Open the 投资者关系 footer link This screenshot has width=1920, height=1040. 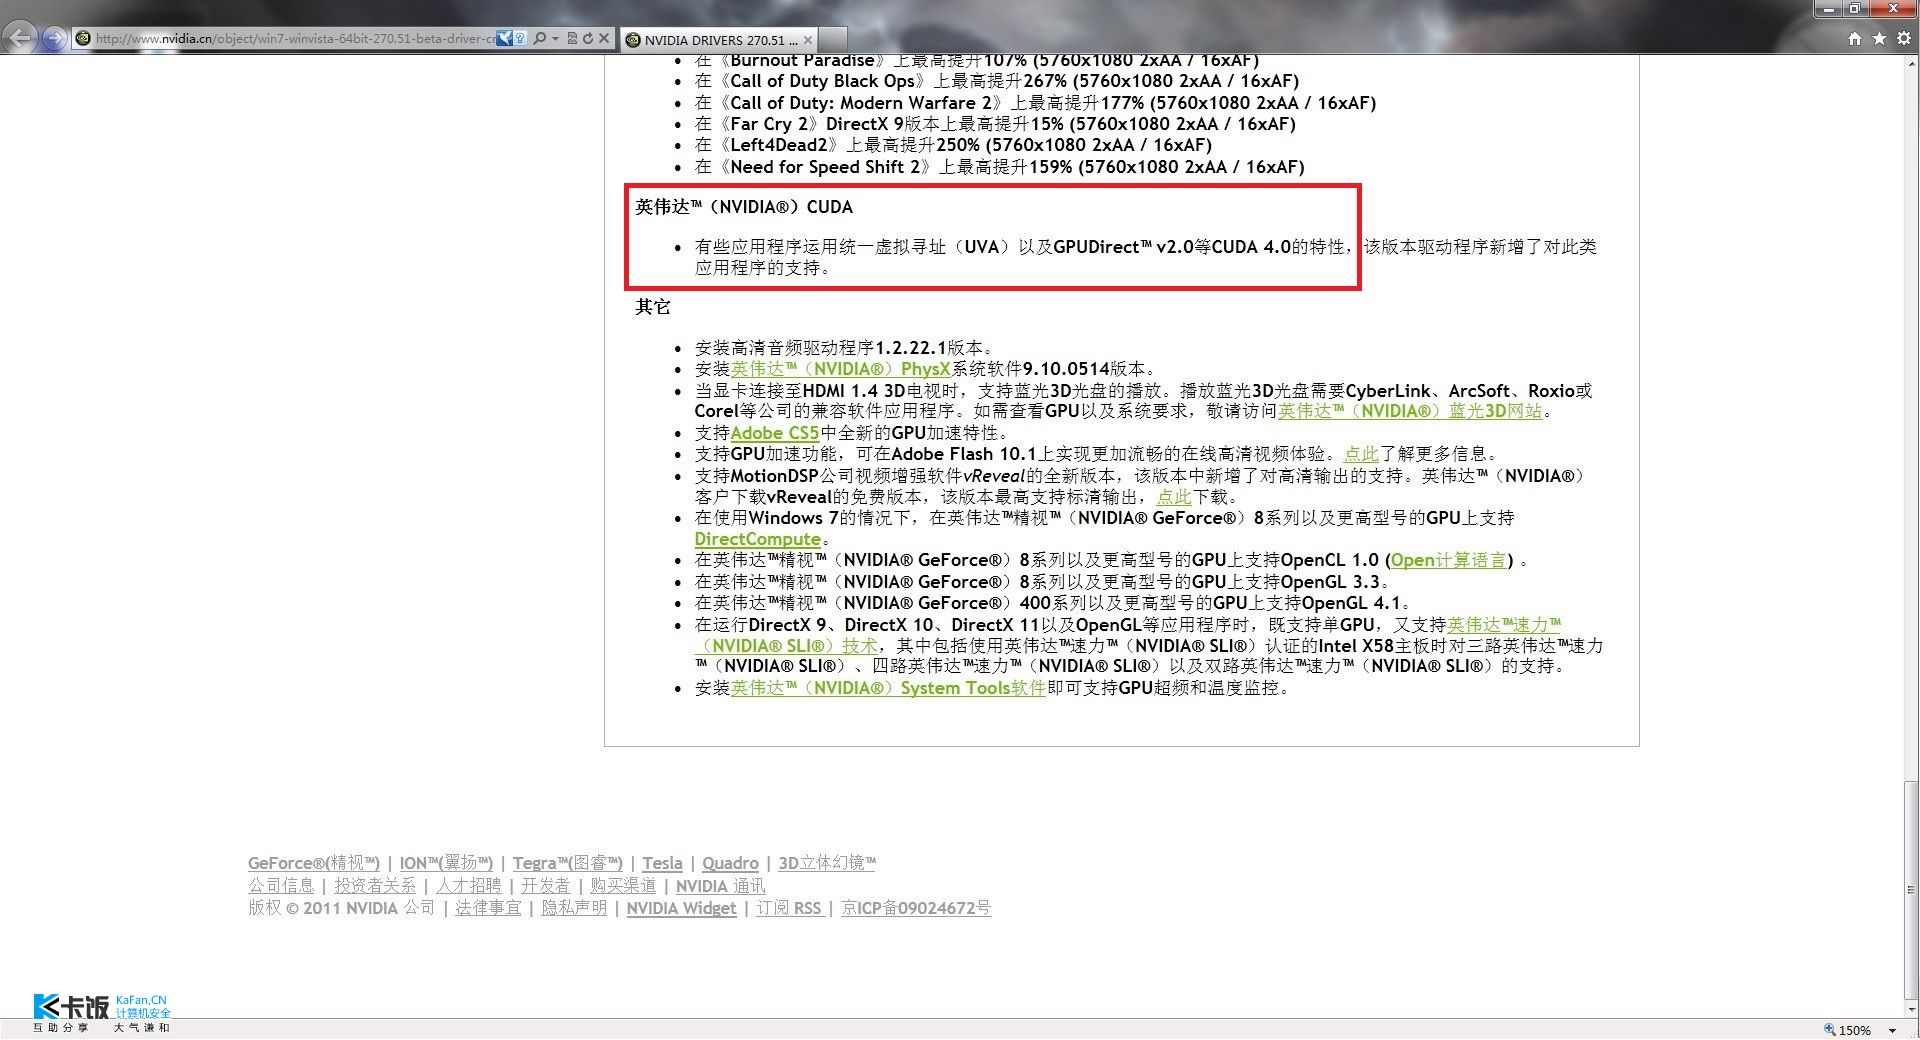pyautogui.click(x=375, y=886)
